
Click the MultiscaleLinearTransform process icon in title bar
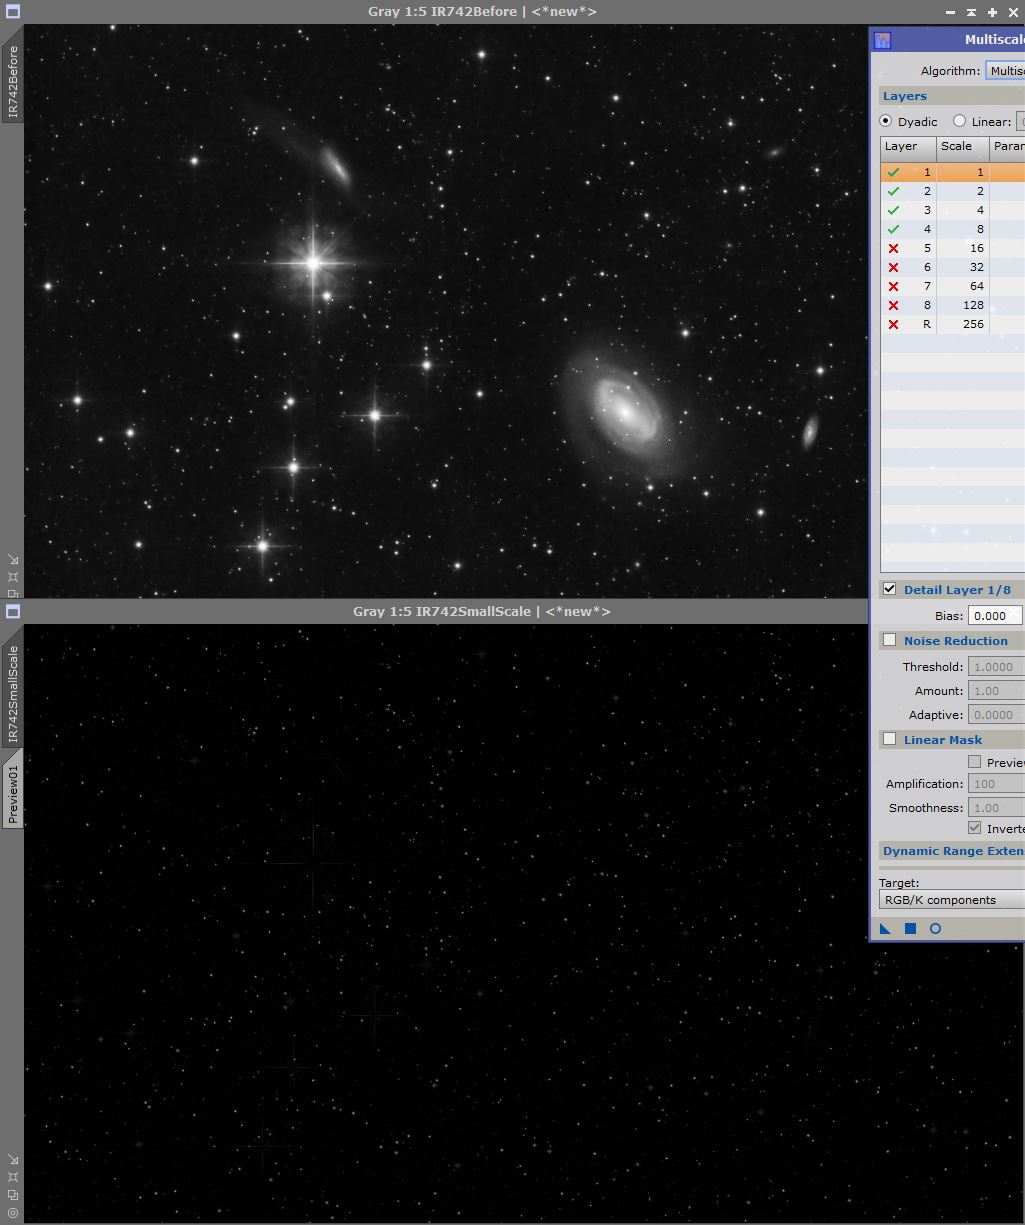[882, 40]
